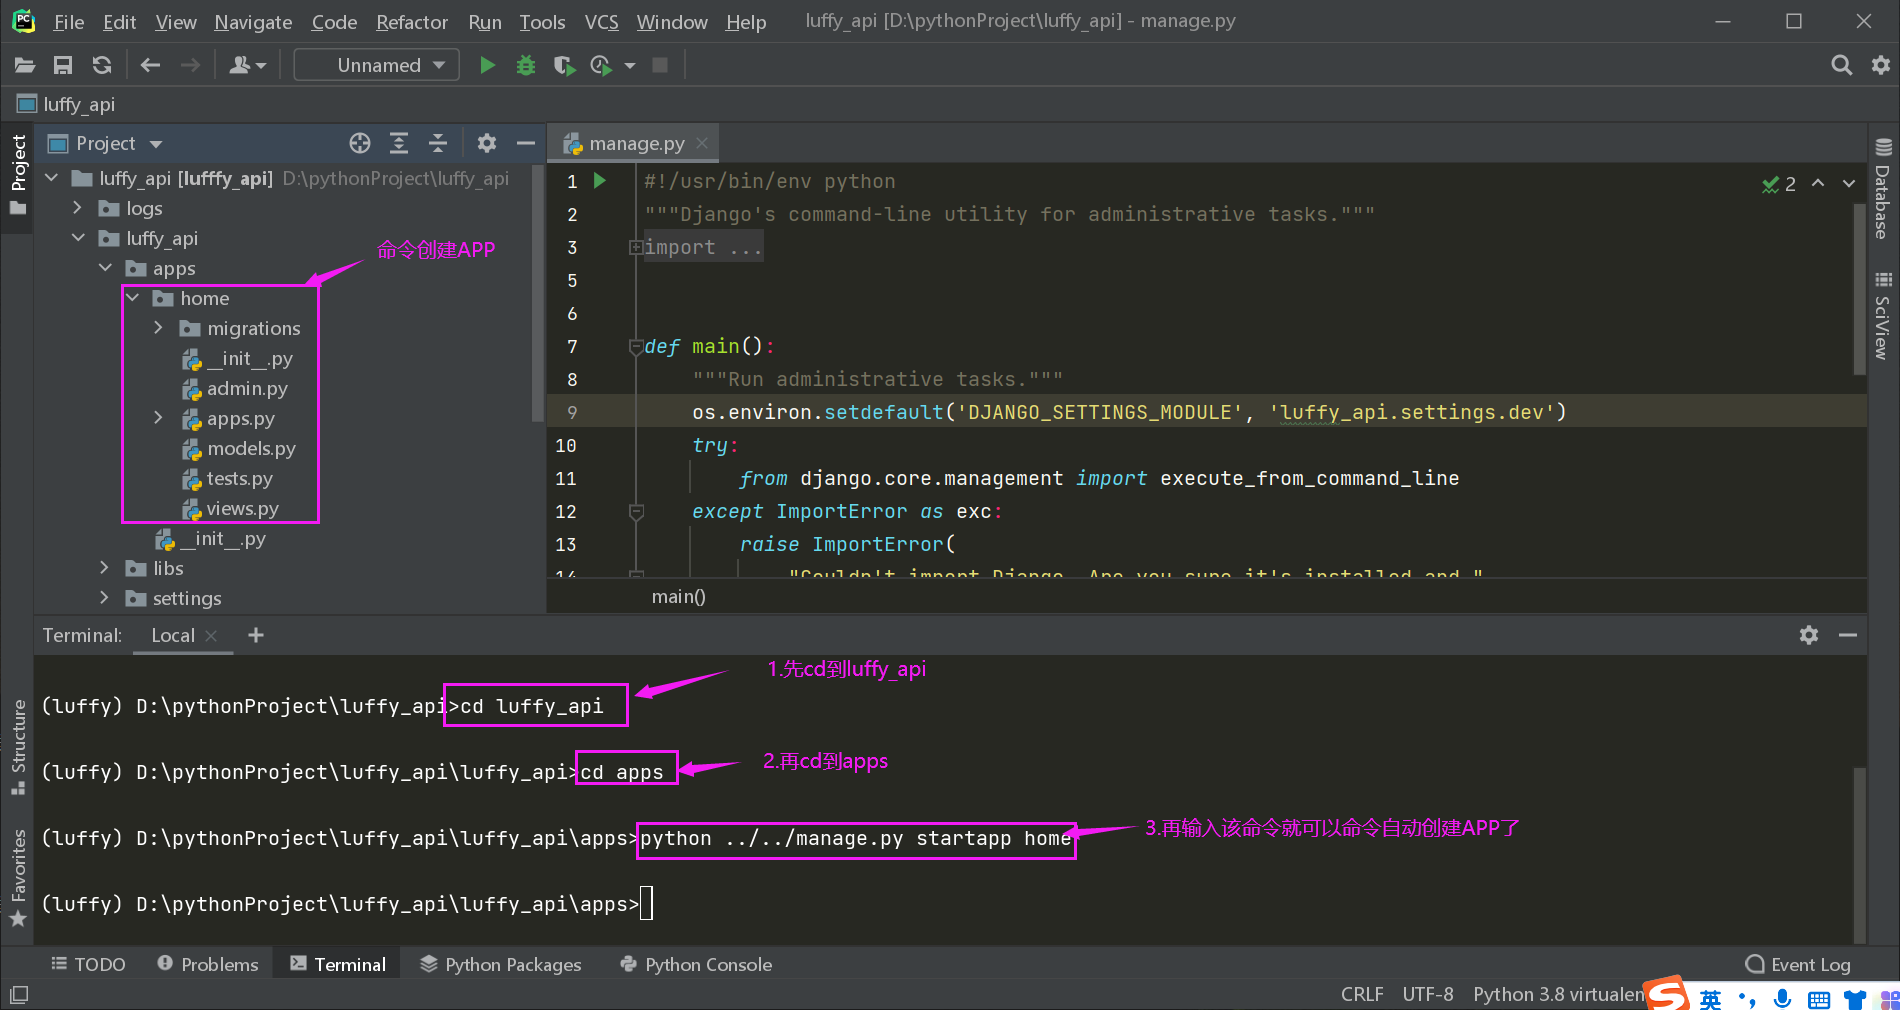Open the SciView tool window

coord(1883,315)
